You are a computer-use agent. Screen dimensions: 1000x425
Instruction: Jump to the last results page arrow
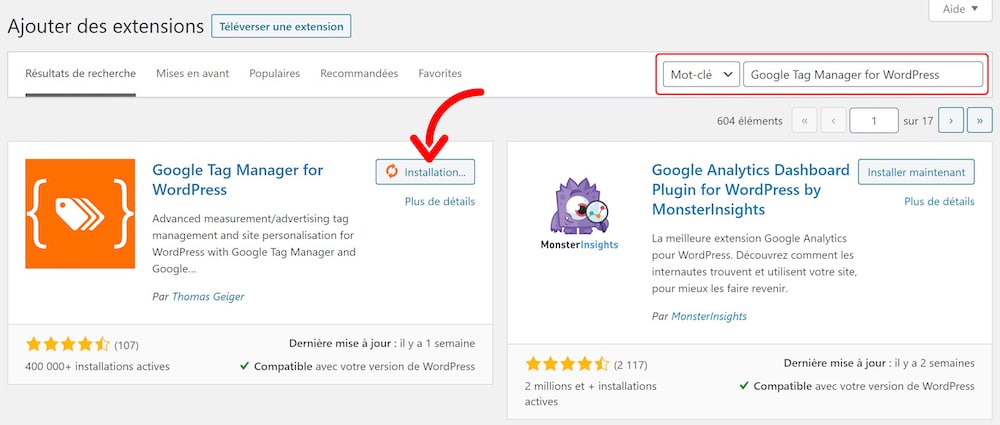coord(979,121)
